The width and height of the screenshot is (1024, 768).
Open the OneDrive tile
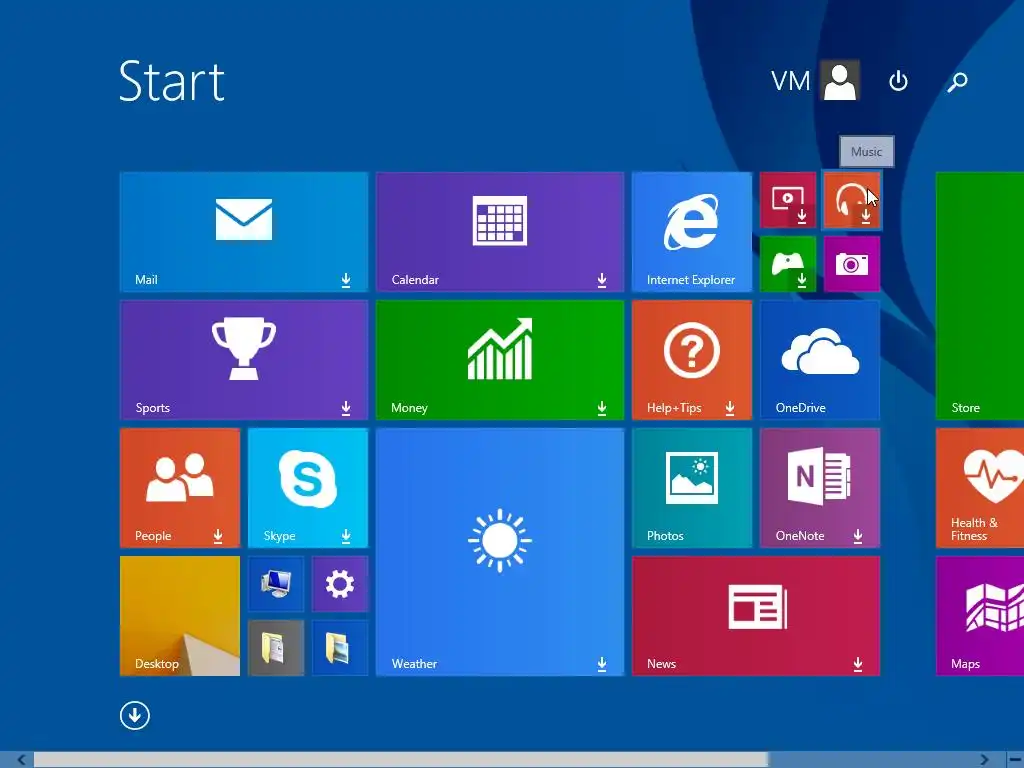pos(820,360)
